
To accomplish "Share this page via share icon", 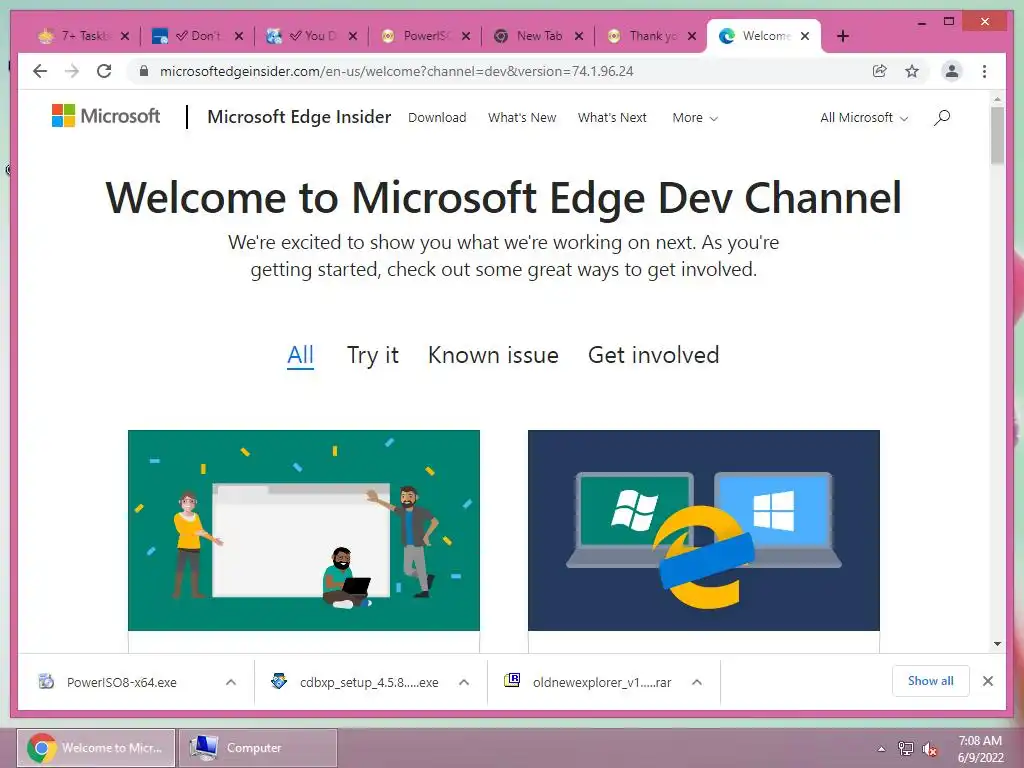I will click(880, 71).
